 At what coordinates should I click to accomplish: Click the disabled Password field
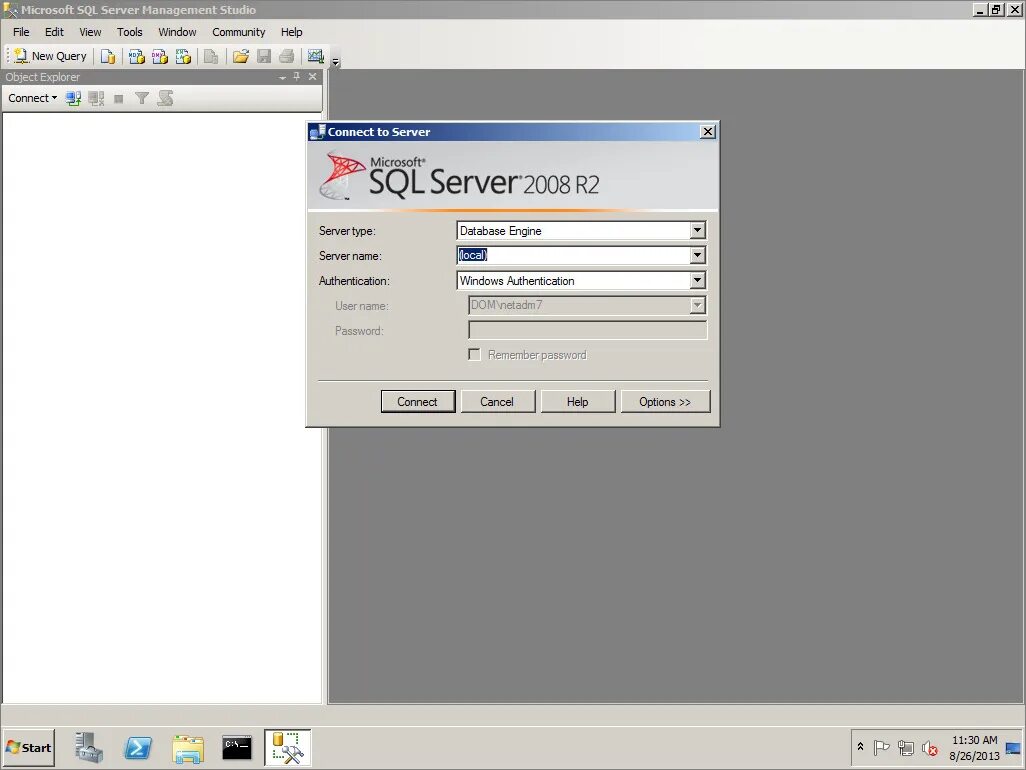coord(588,330)
